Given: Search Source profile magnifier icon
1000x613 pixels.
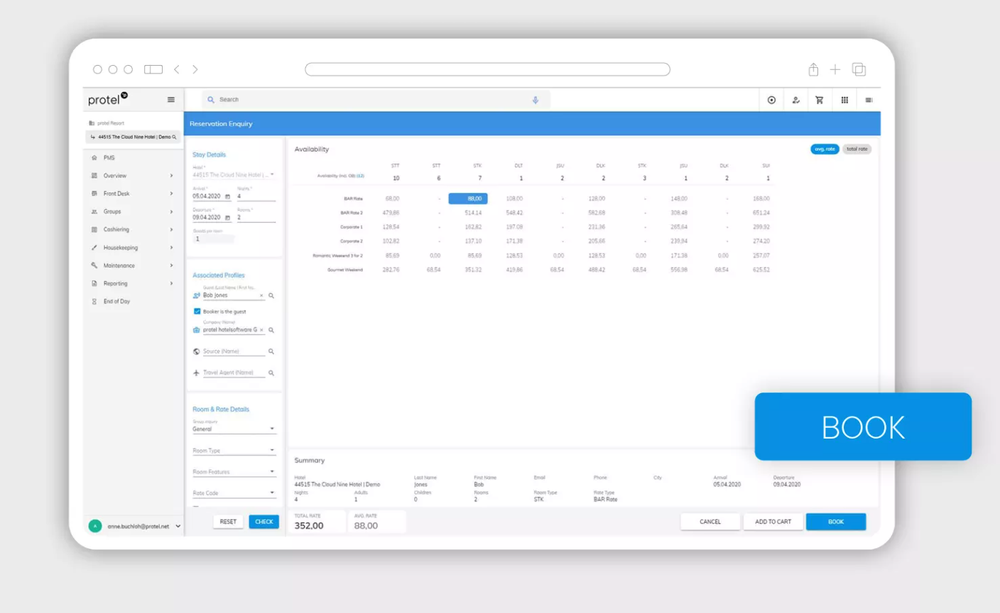Looking at the screenshot, I should pyautogui.click(x=271, y=351).
